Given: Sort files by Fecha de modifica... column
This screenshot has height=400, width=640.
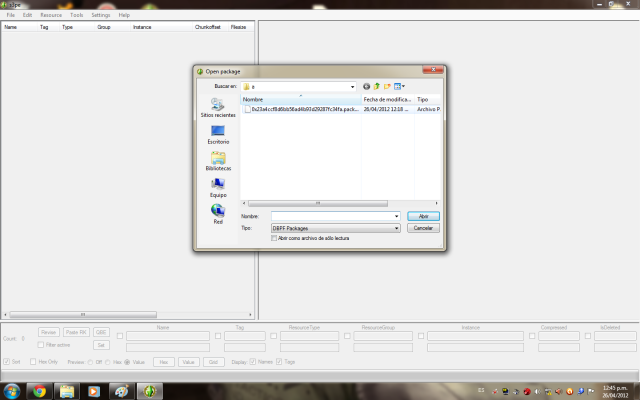Looking at the screenshot, I should [x=388, y=99].
